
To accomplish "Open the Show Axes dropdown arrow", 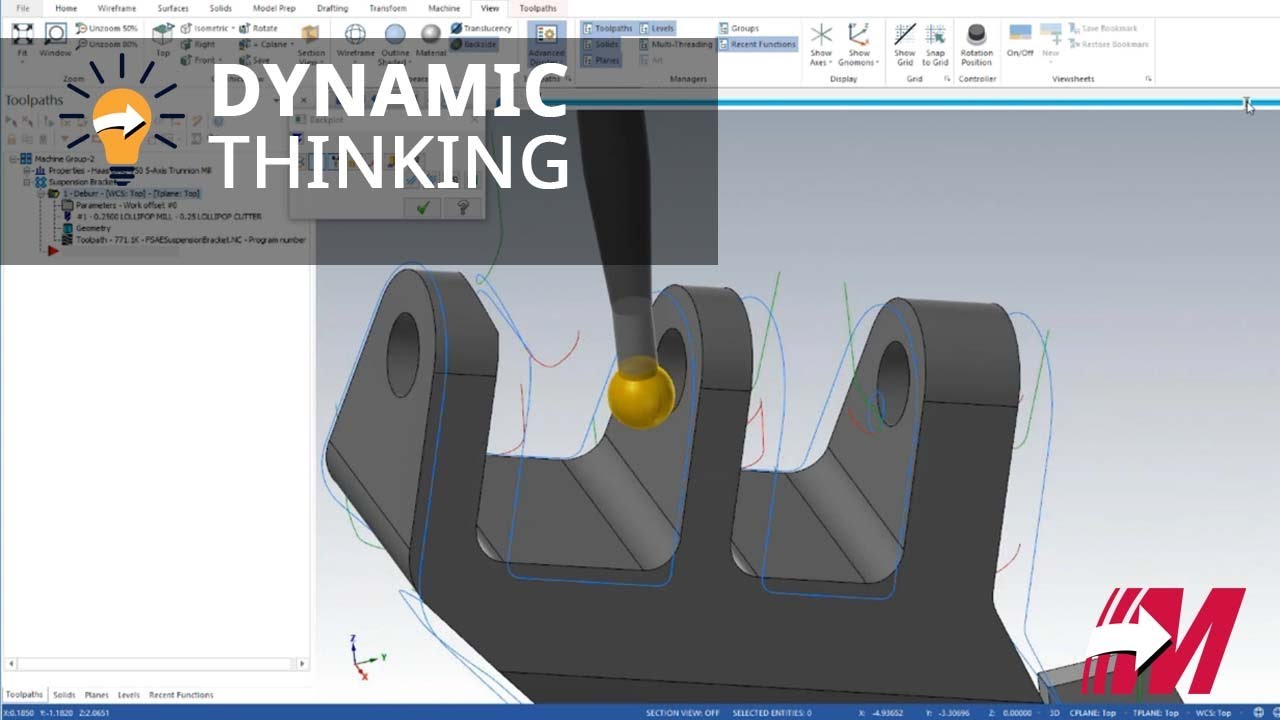I will pos(830,63).
